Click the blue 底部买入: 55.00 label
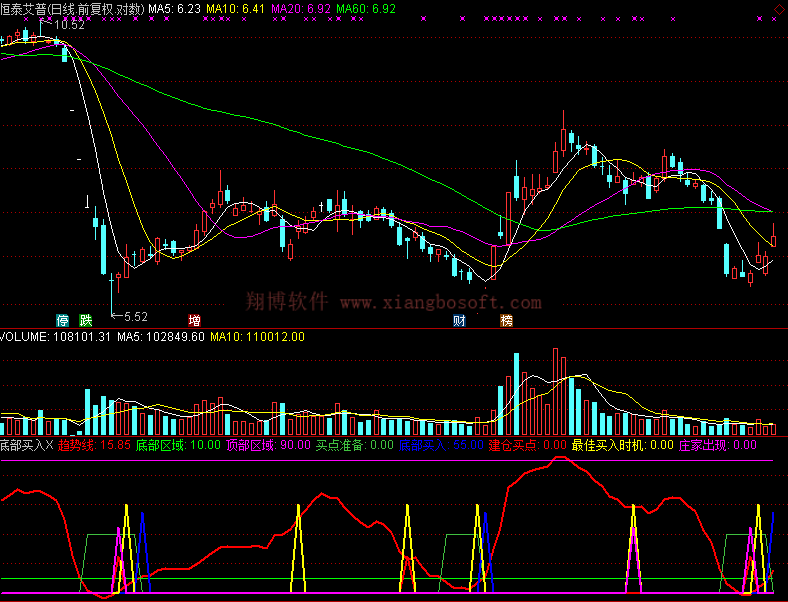788x602 pixels. coord(441,445)
